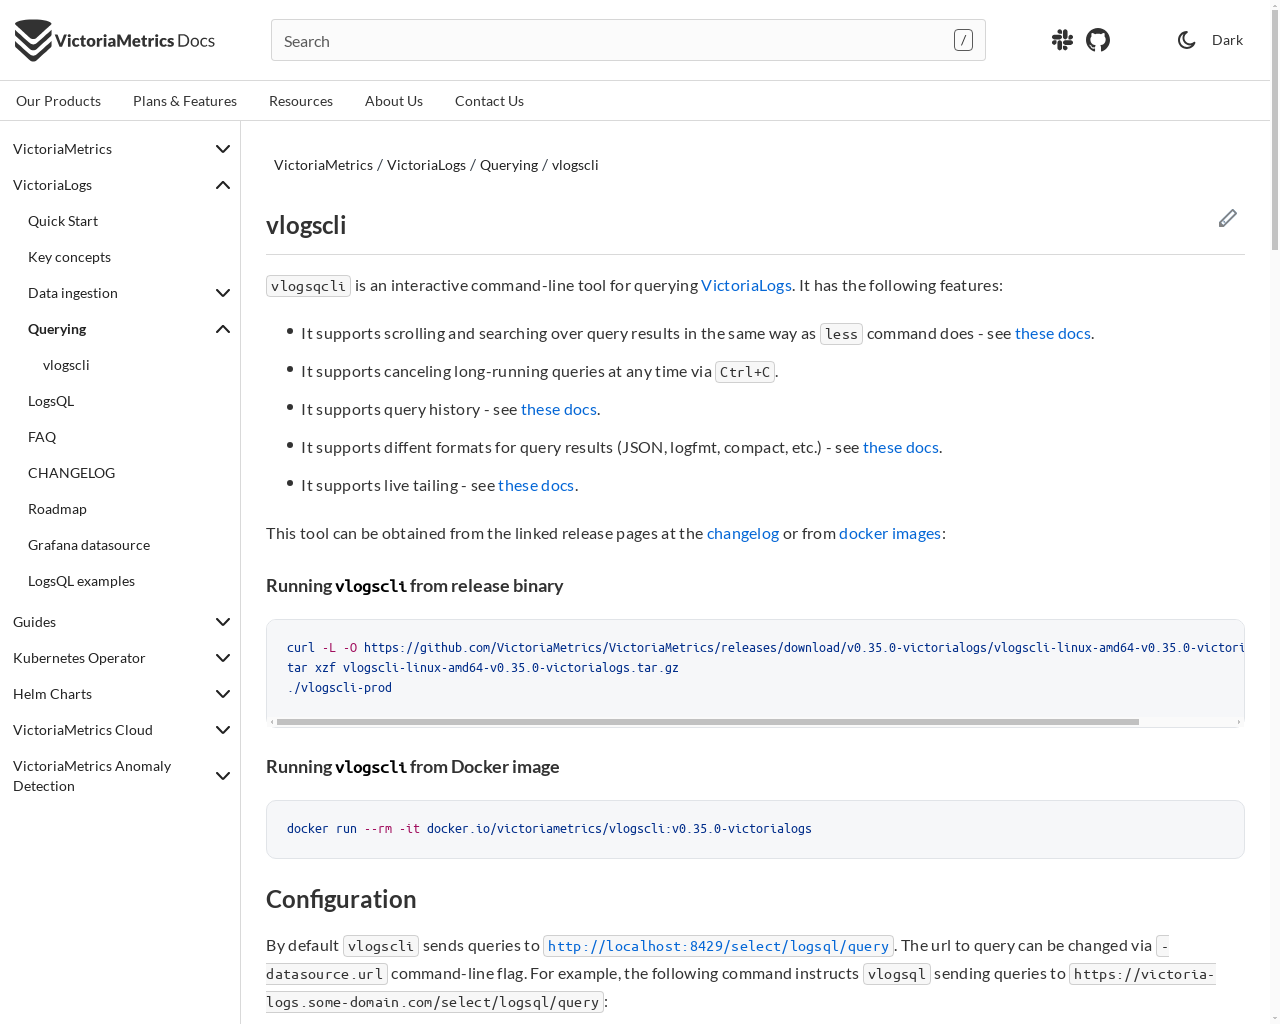Screen dimensions: 1280x1024
Task: Expand the Guides section chevron
Action: 223,622
